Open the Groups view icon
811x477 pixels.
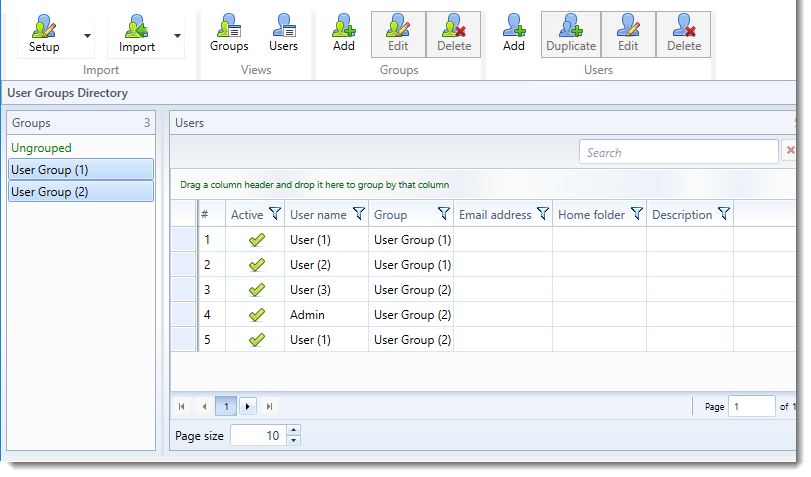[x=229, y=34]
